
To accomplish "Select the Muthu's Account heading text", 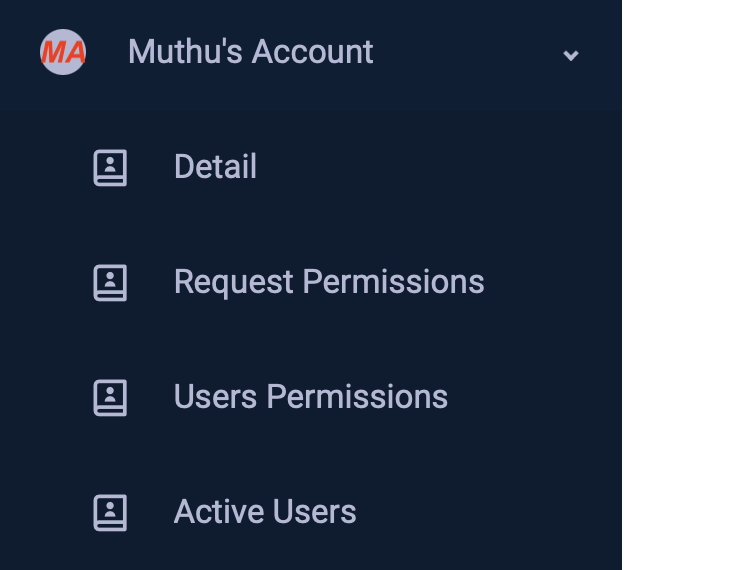I will click(250, 52).
